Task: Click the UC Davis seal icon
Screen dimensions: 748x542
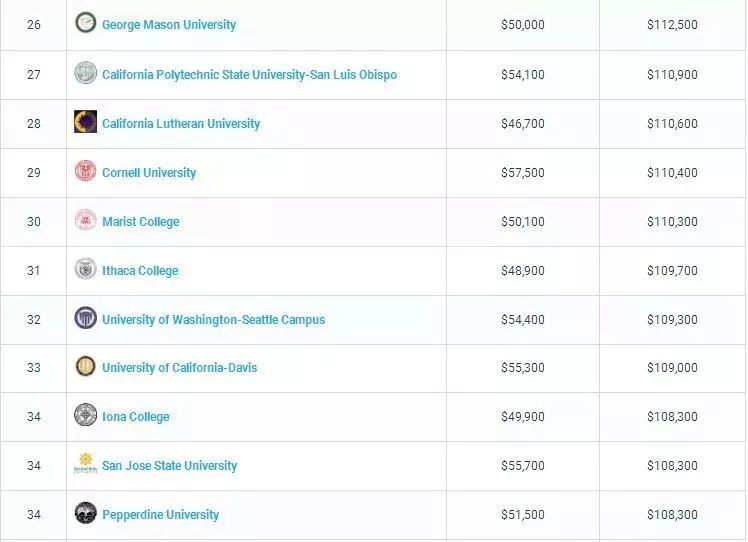Action: [x=86, y=366]
